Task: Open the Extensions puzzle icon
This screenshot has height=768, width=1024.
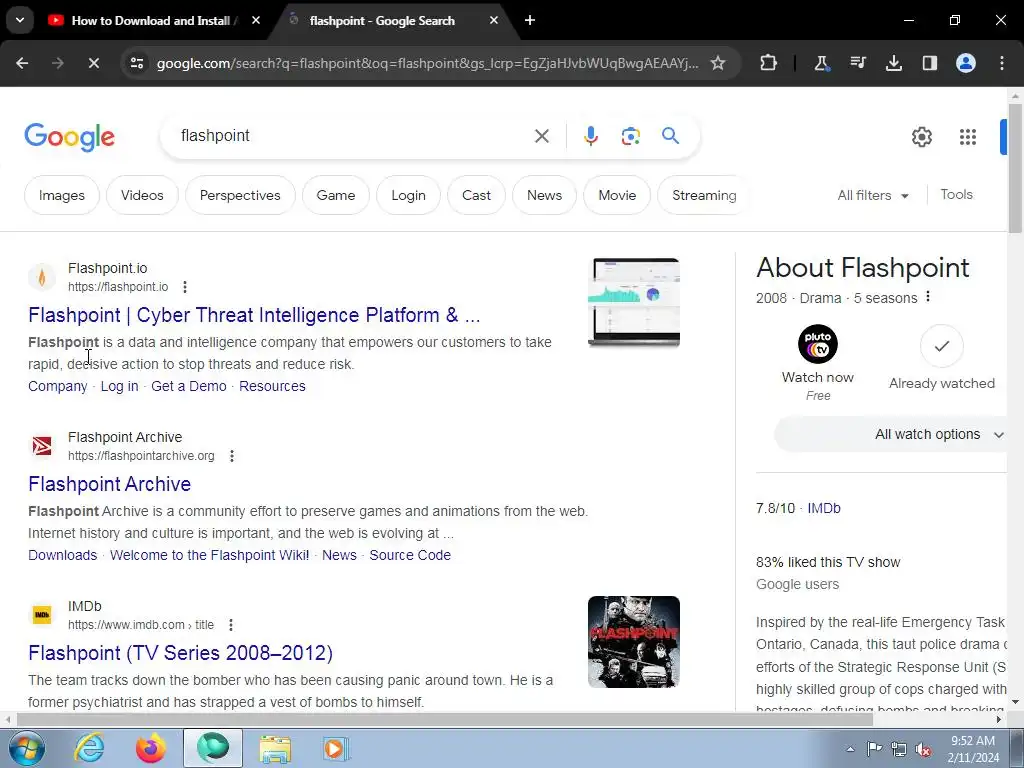Action: tap(769, 63)
